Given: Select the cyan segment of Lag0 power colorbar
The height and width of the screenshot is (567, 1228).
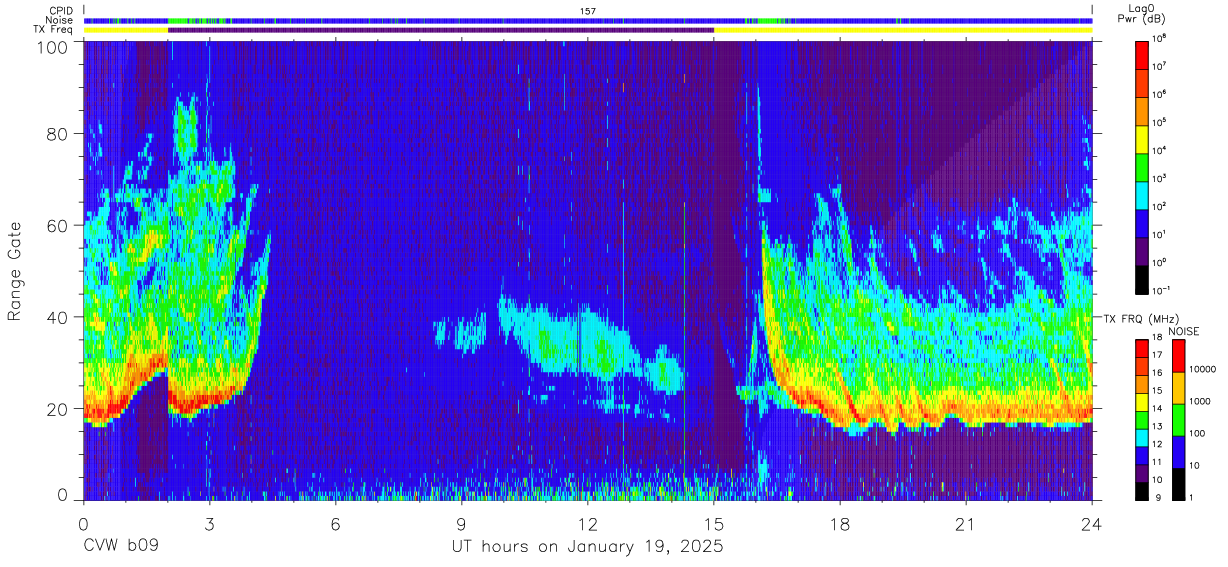Looking at the screenshot, I should pyautogui.click(x=1142, y=194).
